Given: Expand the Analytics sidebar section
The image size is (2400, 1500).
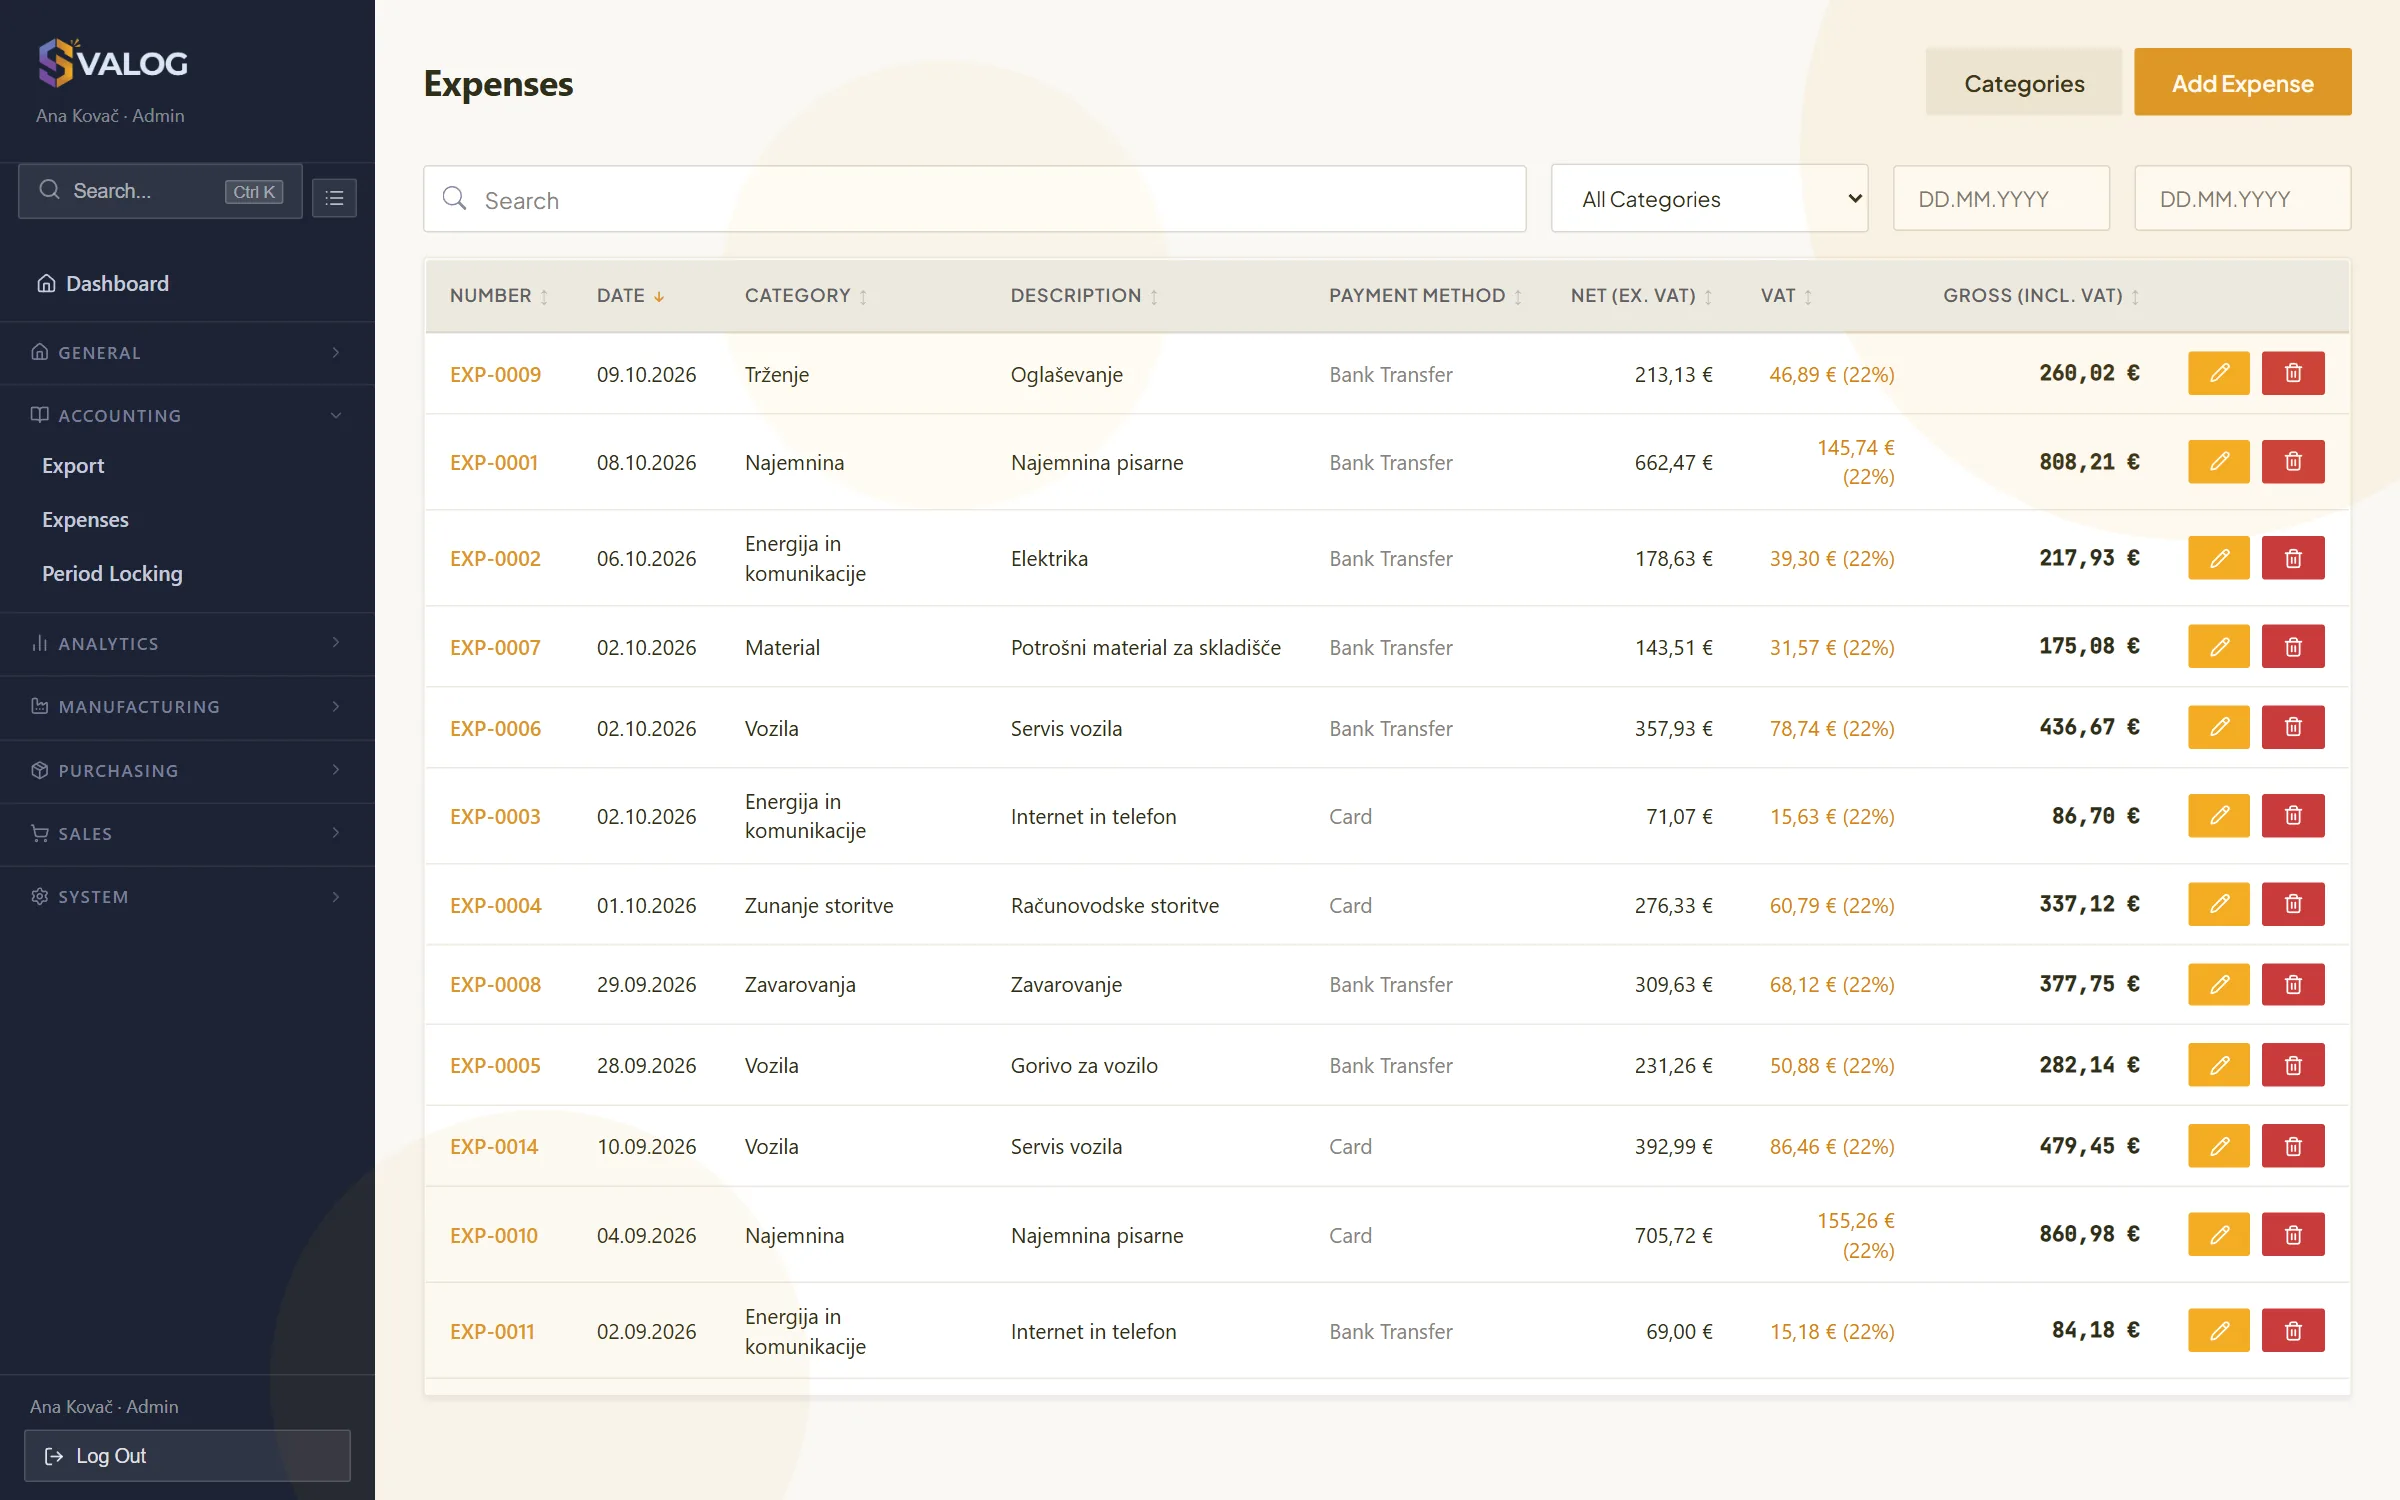Looking at the screenshot, I should [x=187, y=644].
